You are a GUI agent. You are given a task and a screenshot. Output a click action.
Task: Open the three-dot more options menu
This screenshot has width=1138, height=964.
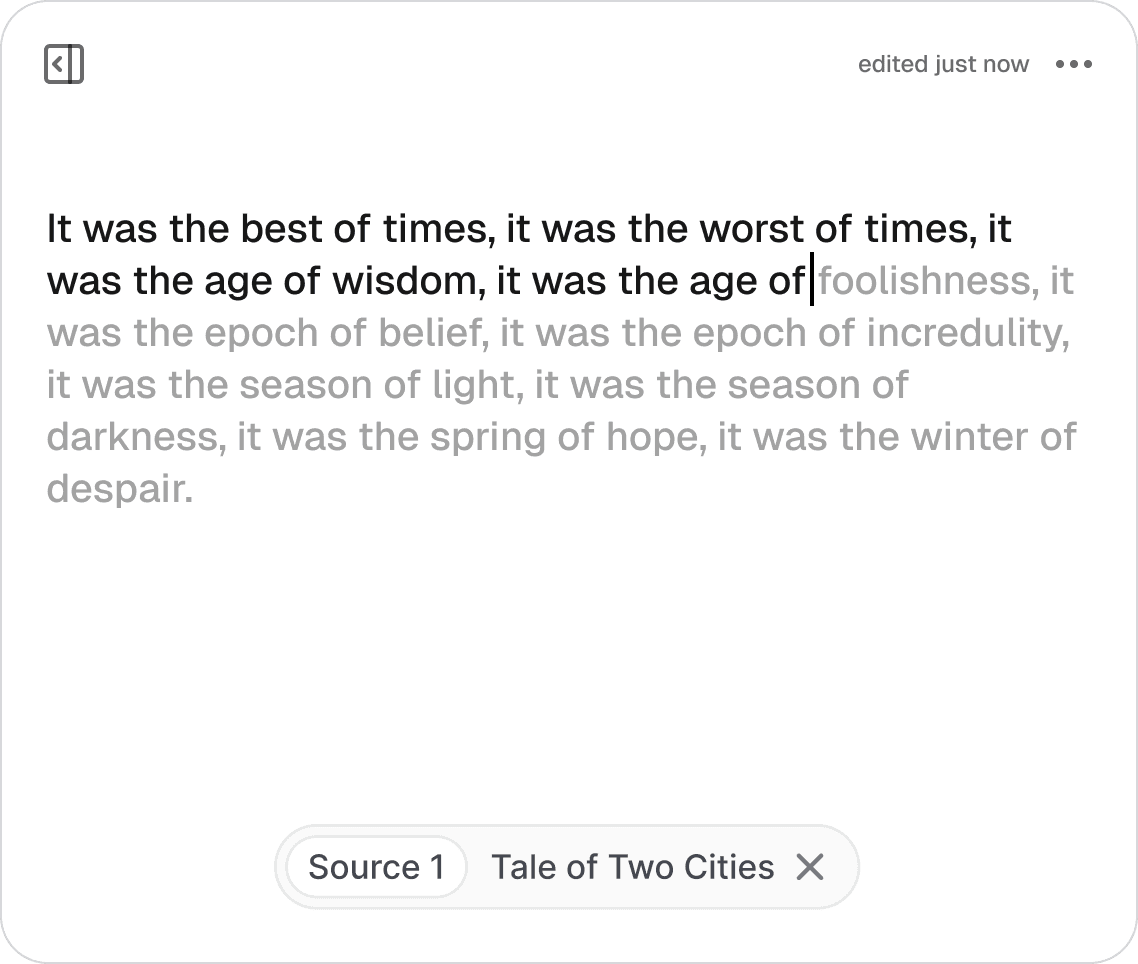click(1073, 65)
